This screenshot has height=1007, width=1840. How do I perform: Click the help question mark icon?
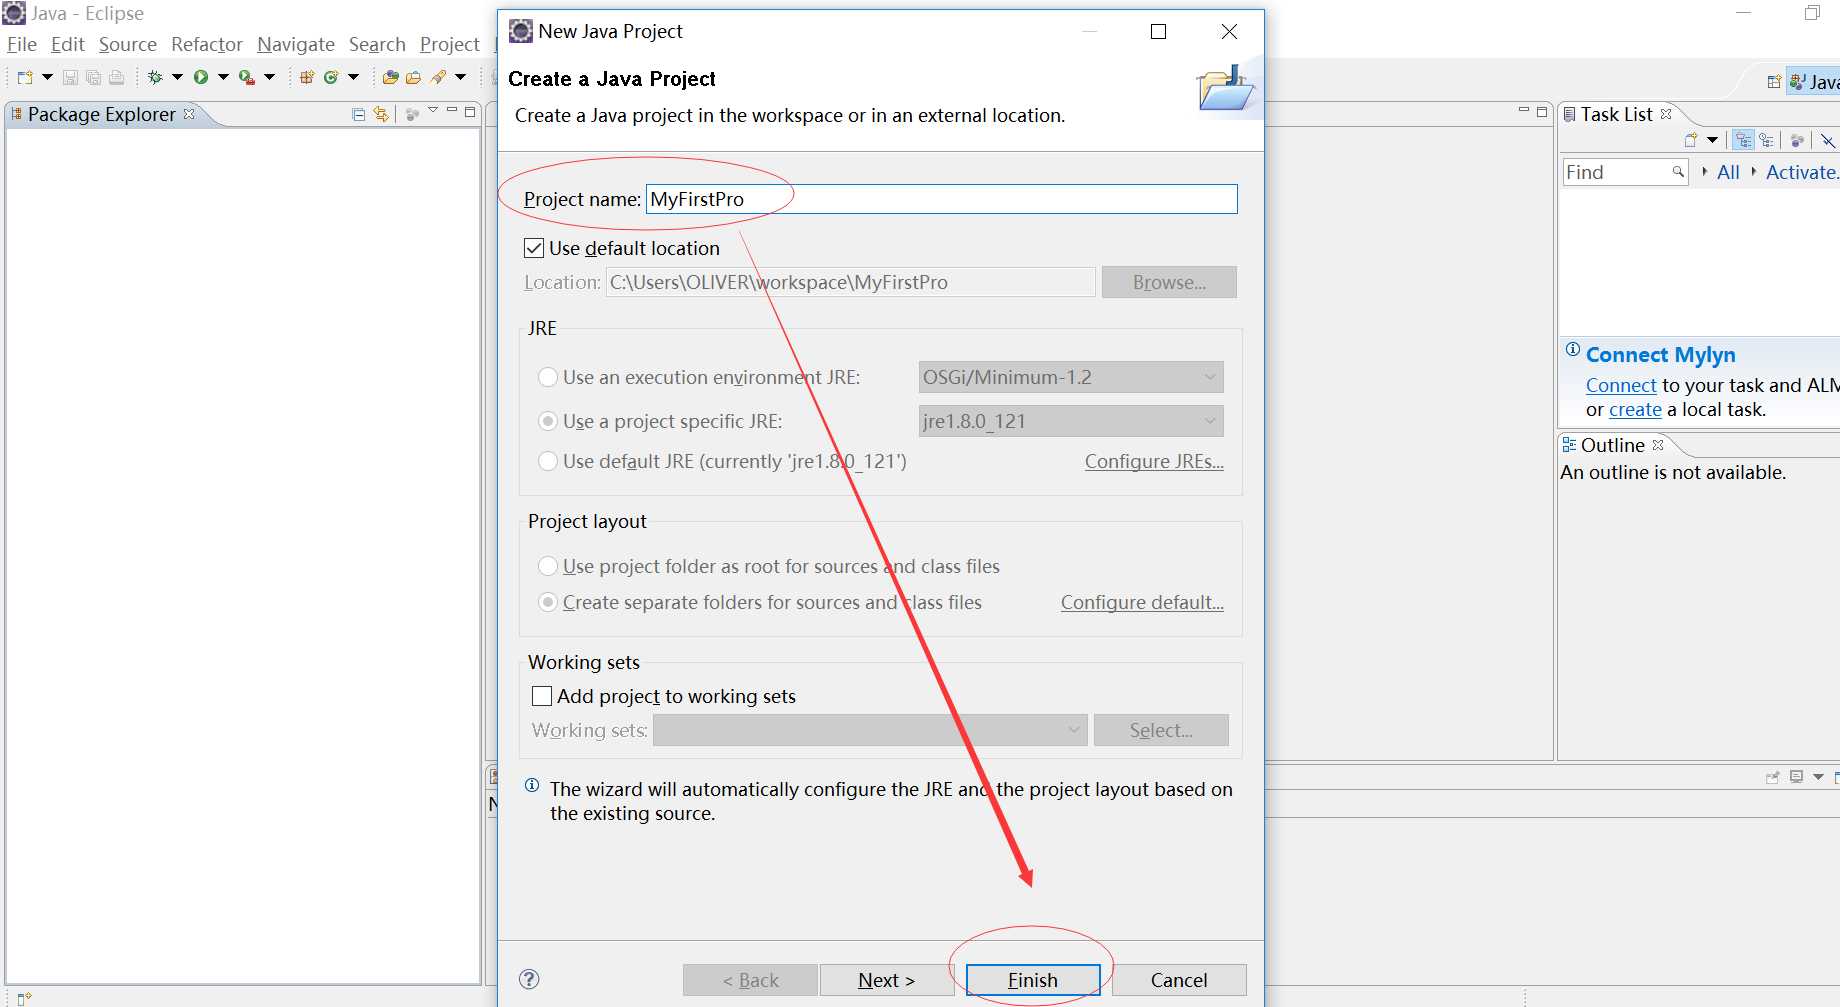point(530,979)
